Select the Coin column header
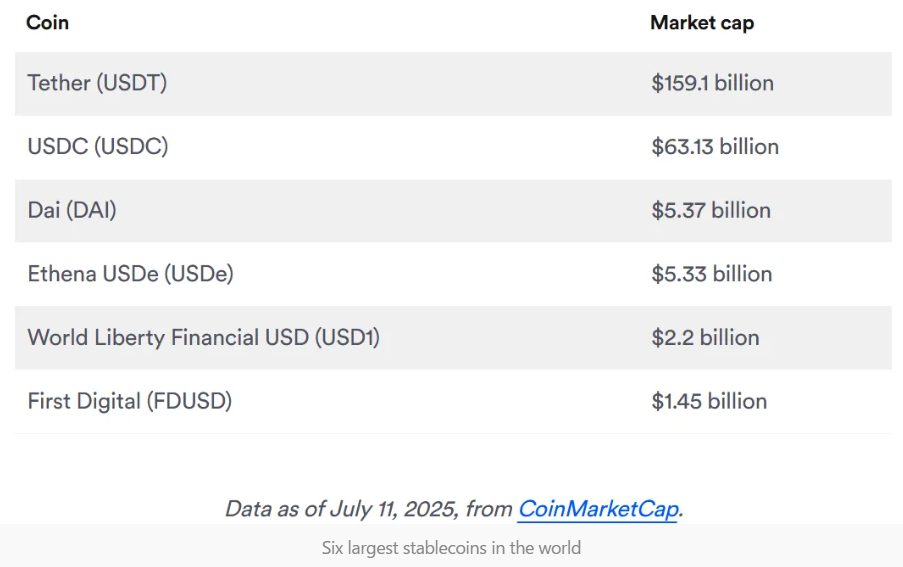Viewport: 903px width, 567px height. tap(47, 22)
